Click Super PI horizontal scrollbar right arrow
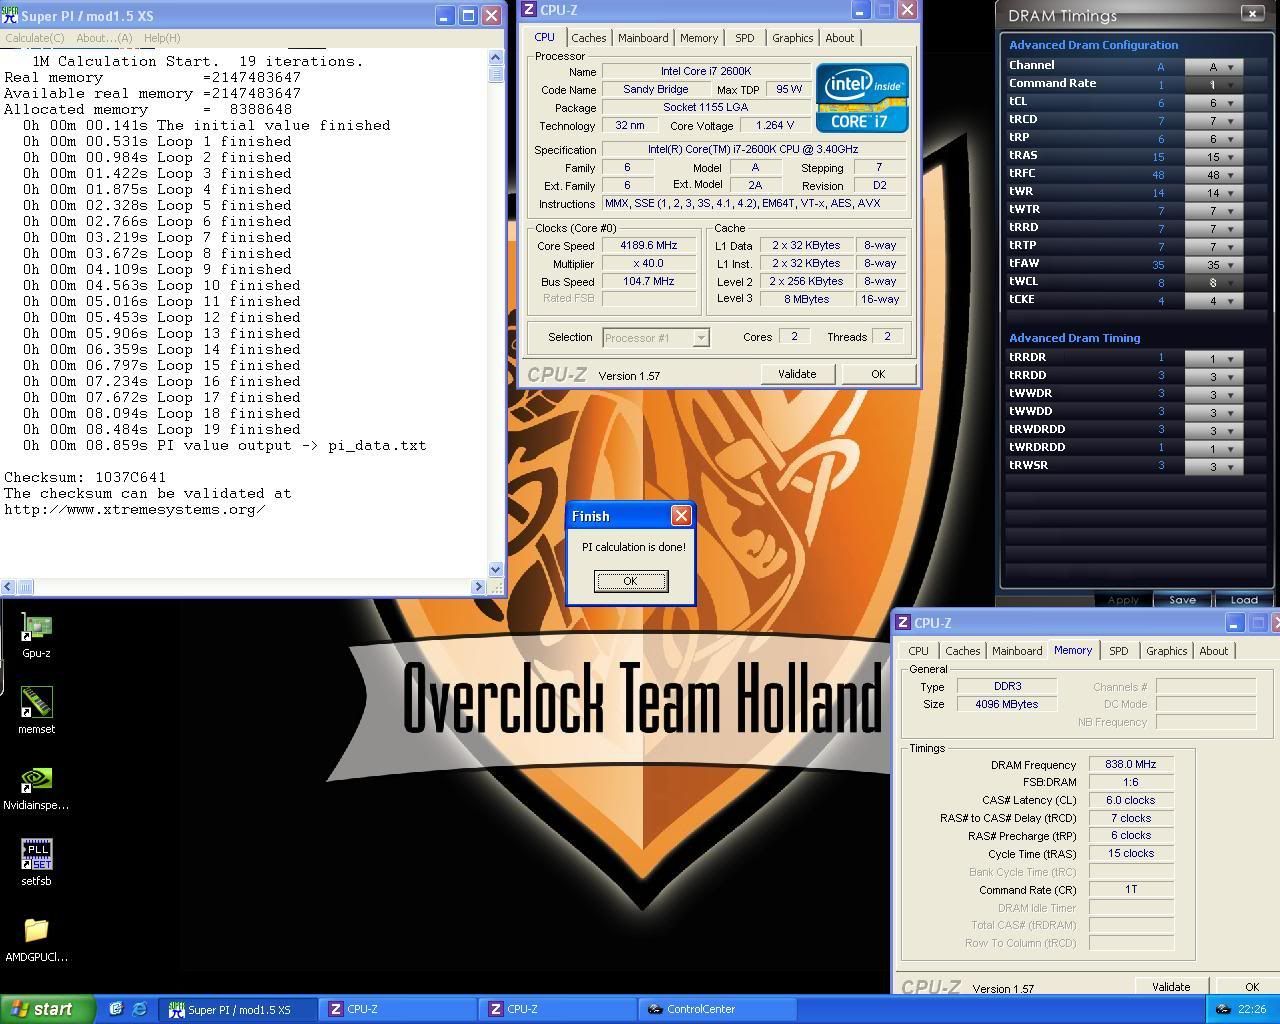This screenshot has height=1024, width=1280. (478, 587)
